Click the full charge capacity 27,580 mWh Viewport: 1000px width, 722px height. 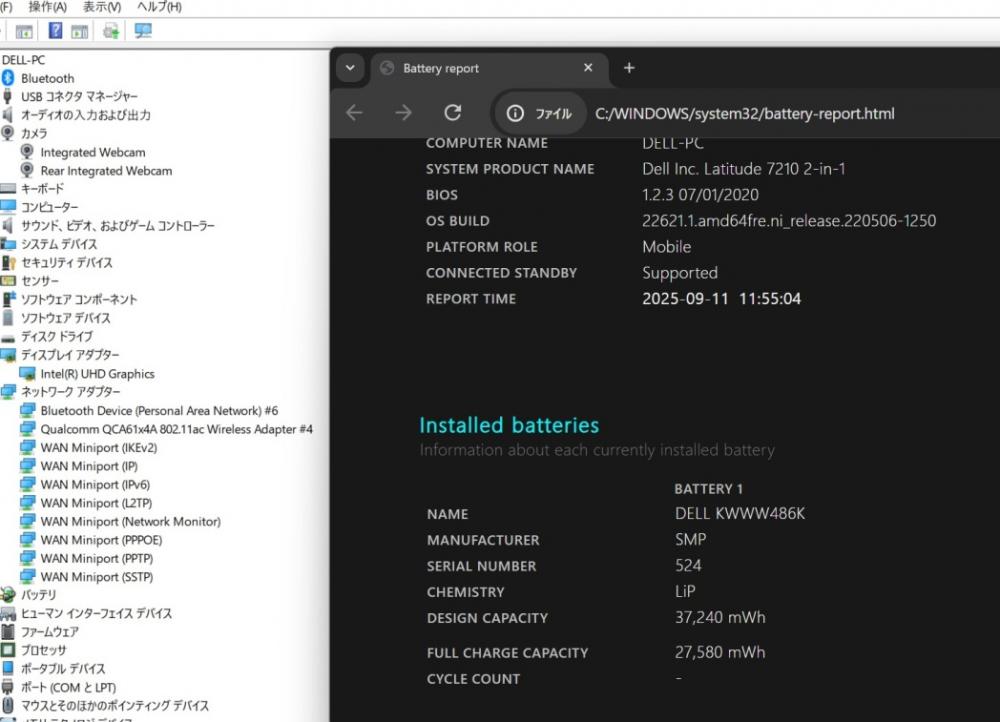(x=720, y=652)
